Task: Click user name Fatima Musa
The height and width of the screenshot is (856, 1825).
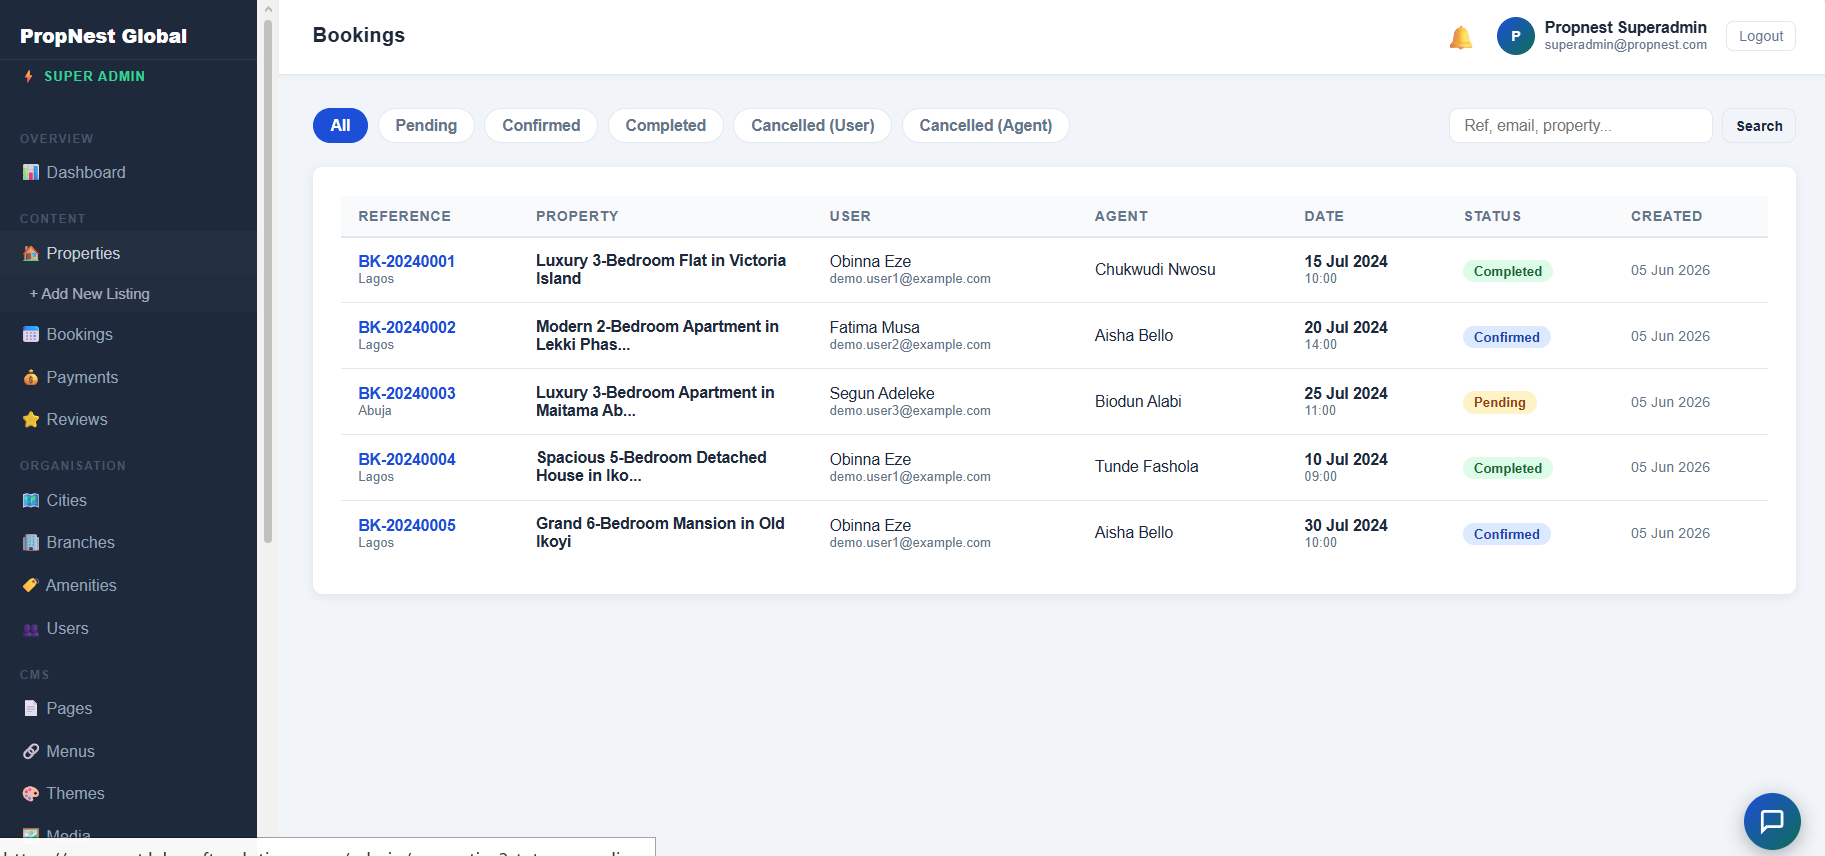Action: tap(874, 327)
